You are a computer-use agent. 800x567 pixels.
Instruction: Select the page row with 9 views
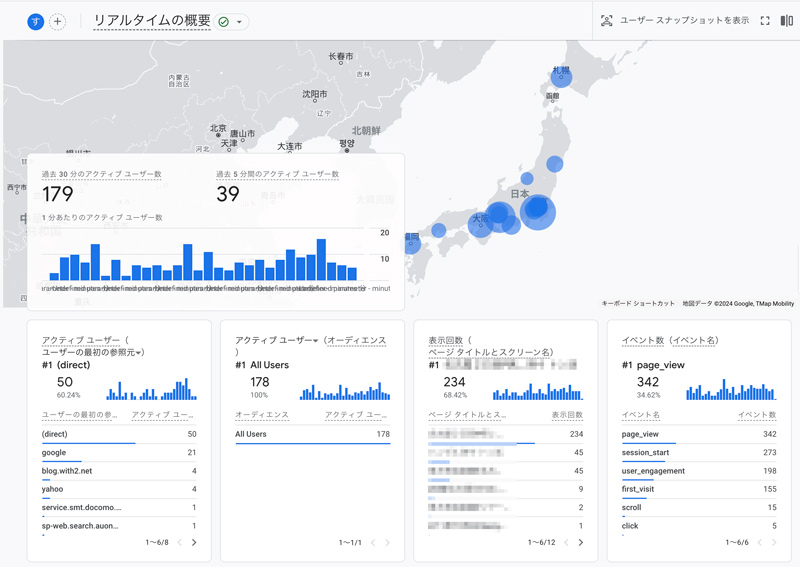[506, 489]
